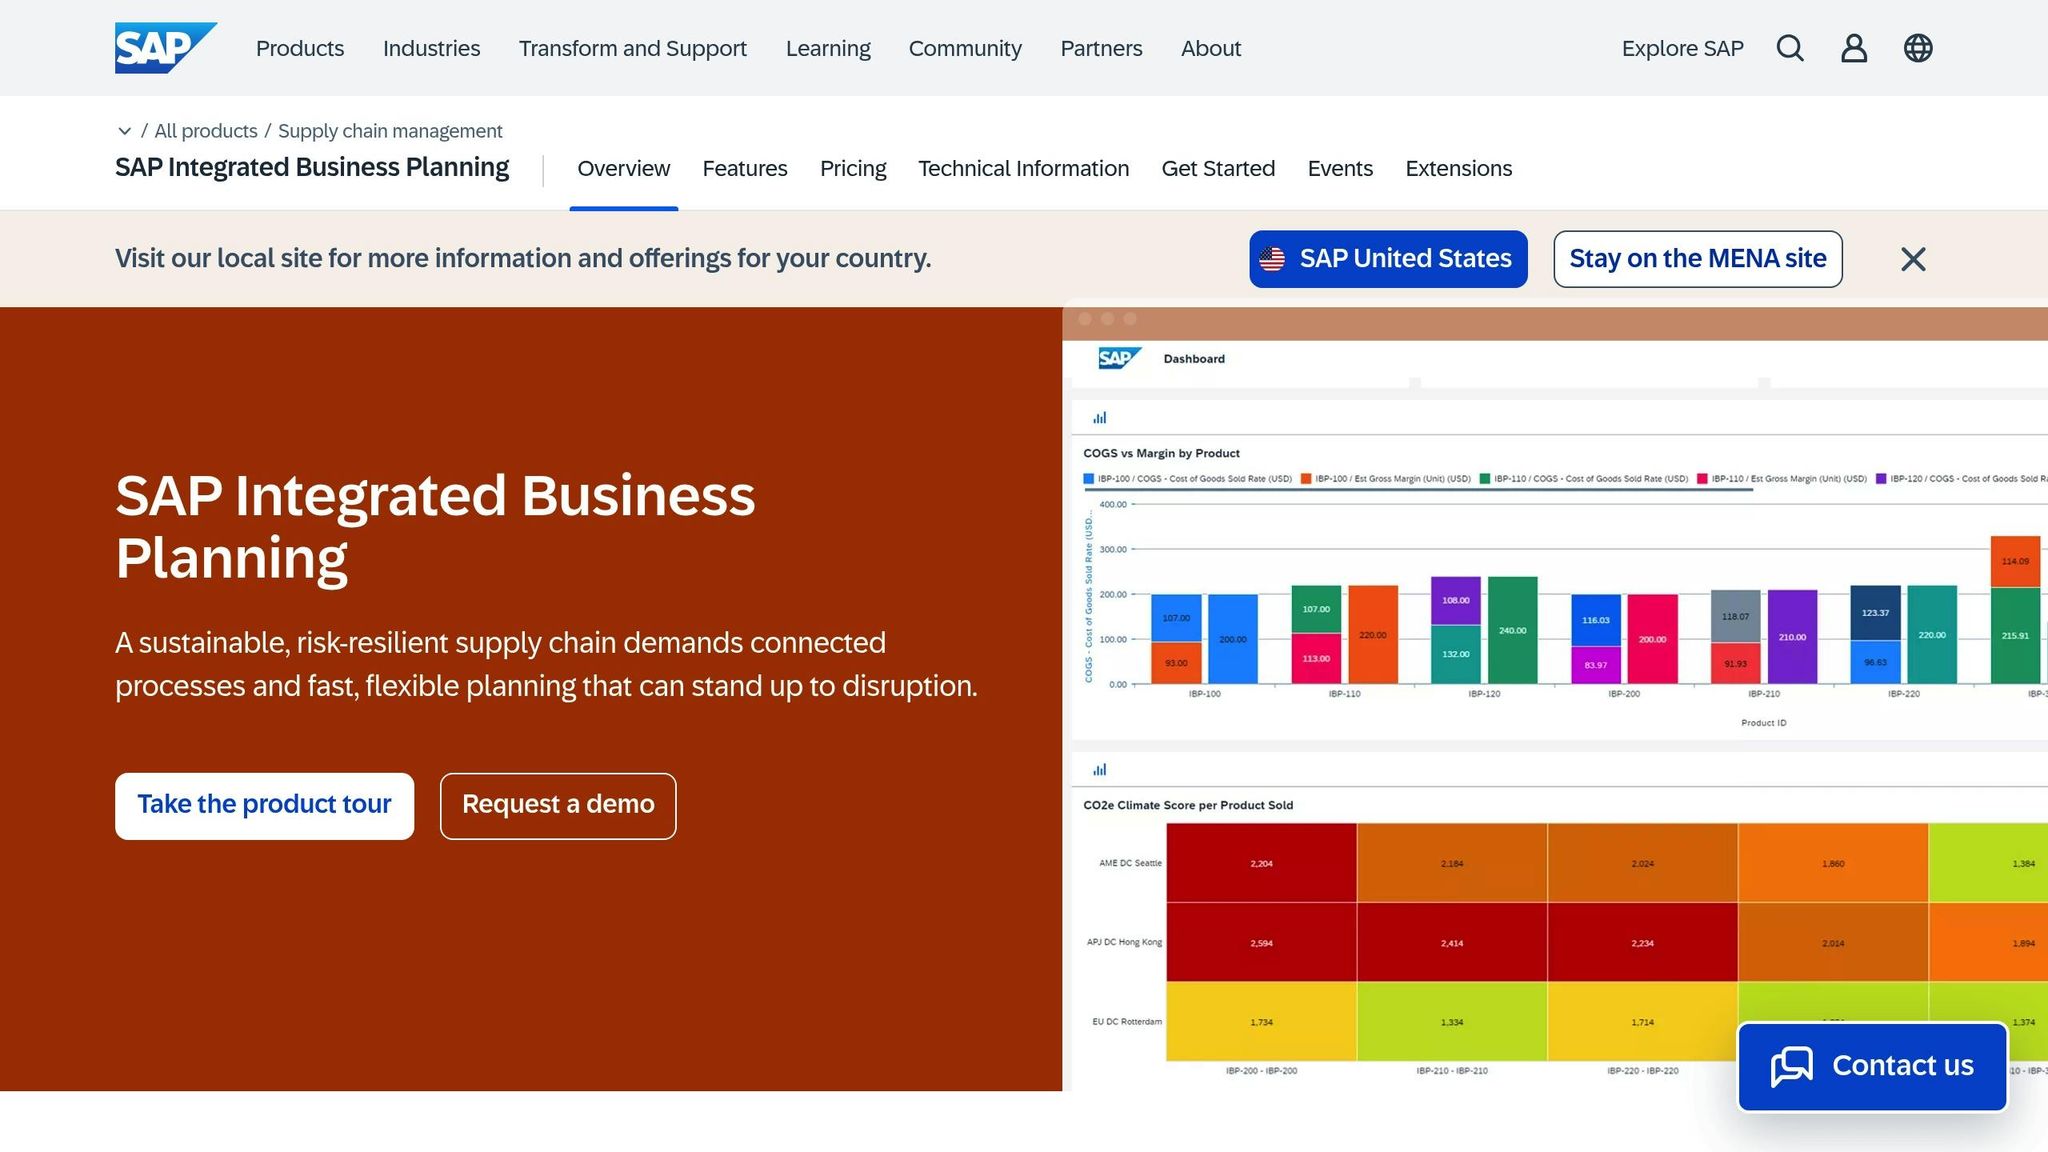The width and height of the screenshot is (2048, 1152).
Task: Click the SAP logo inside the Dashboard mockup
Action: tap(1119, 358)
